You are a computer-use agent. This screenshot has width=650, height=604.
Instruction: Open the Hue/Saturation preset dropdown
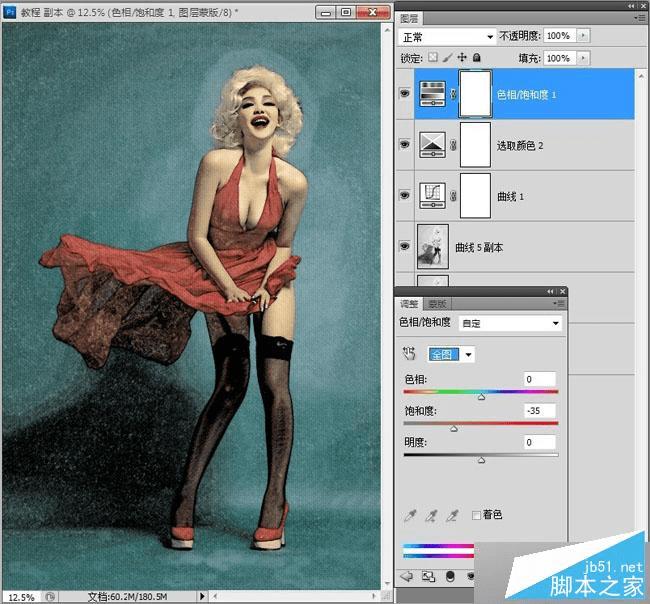coord(510,323)
